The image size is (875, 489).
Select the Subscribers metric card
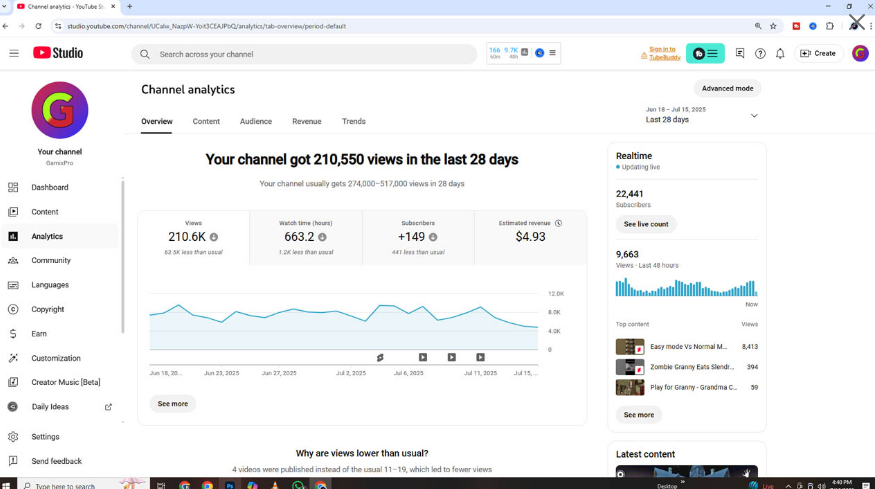pos(418,237)
